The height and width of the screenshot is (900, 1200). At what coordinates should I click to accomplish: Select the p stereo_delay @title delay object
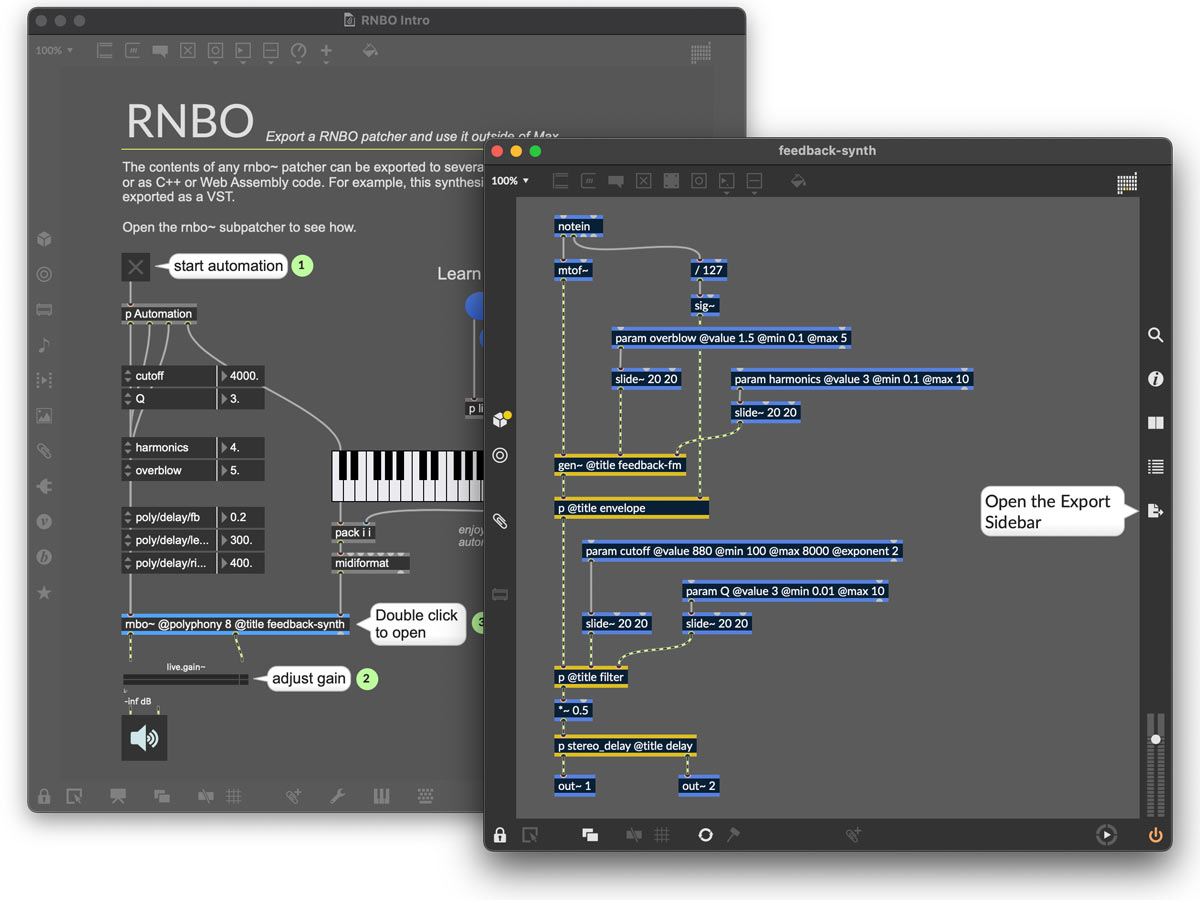point(626,745)
